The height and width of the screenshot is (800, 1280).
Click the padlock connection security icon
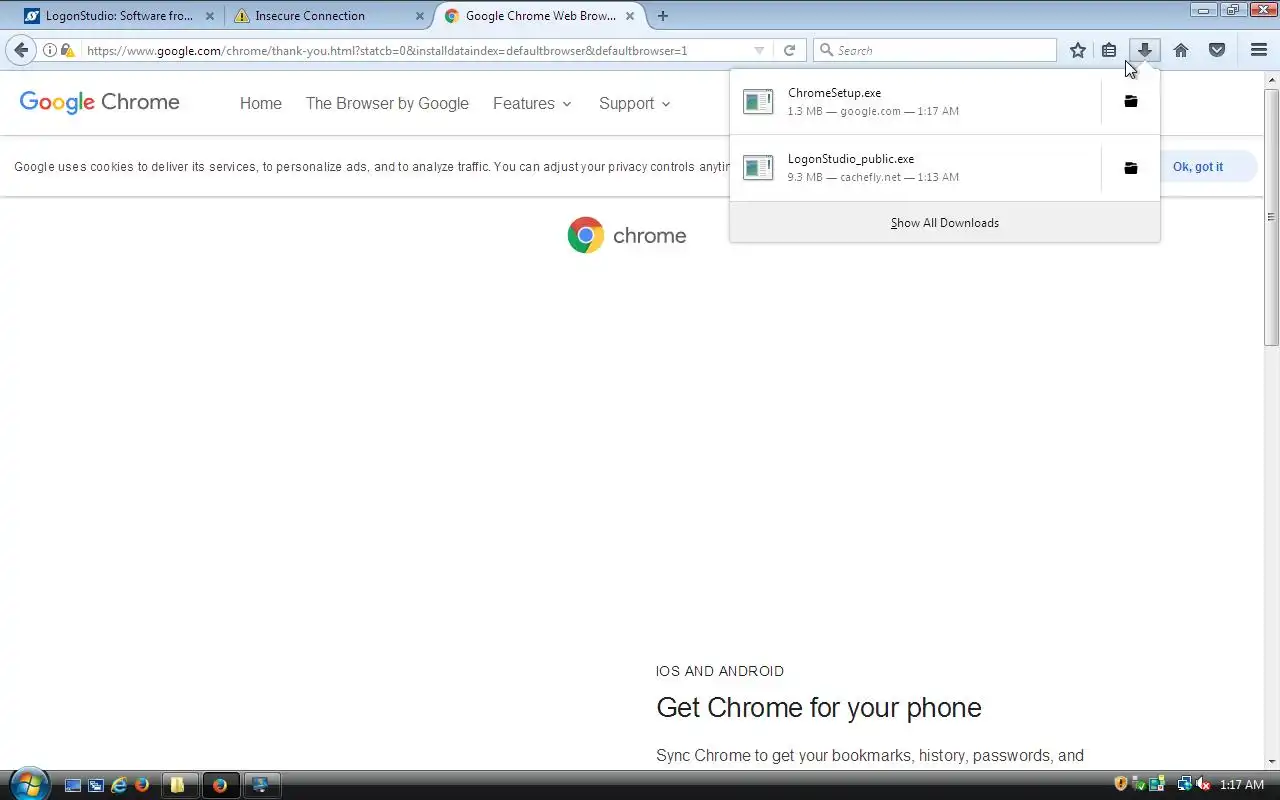67,50
